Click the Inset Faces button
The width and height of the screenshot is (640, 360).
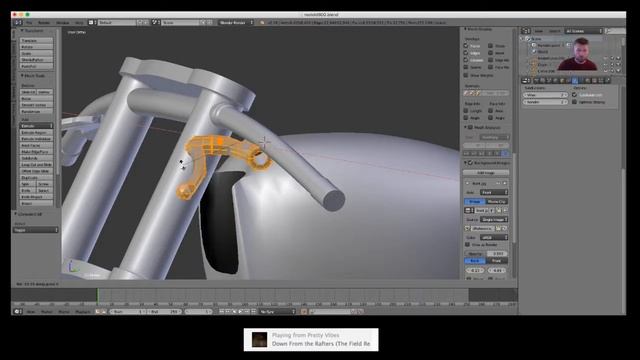pos(36,145)
